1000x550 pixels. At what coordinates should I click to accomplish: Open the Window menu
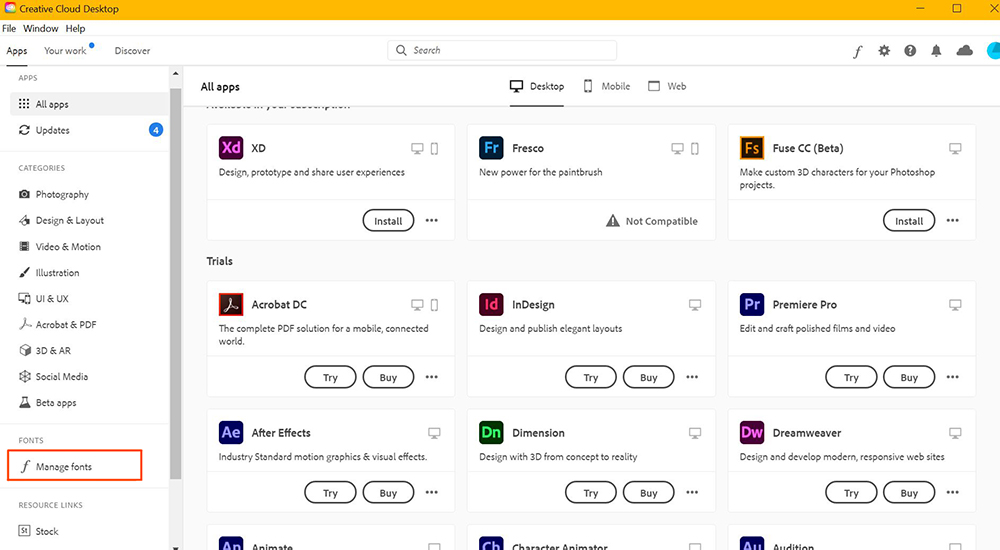coord(40,28)
